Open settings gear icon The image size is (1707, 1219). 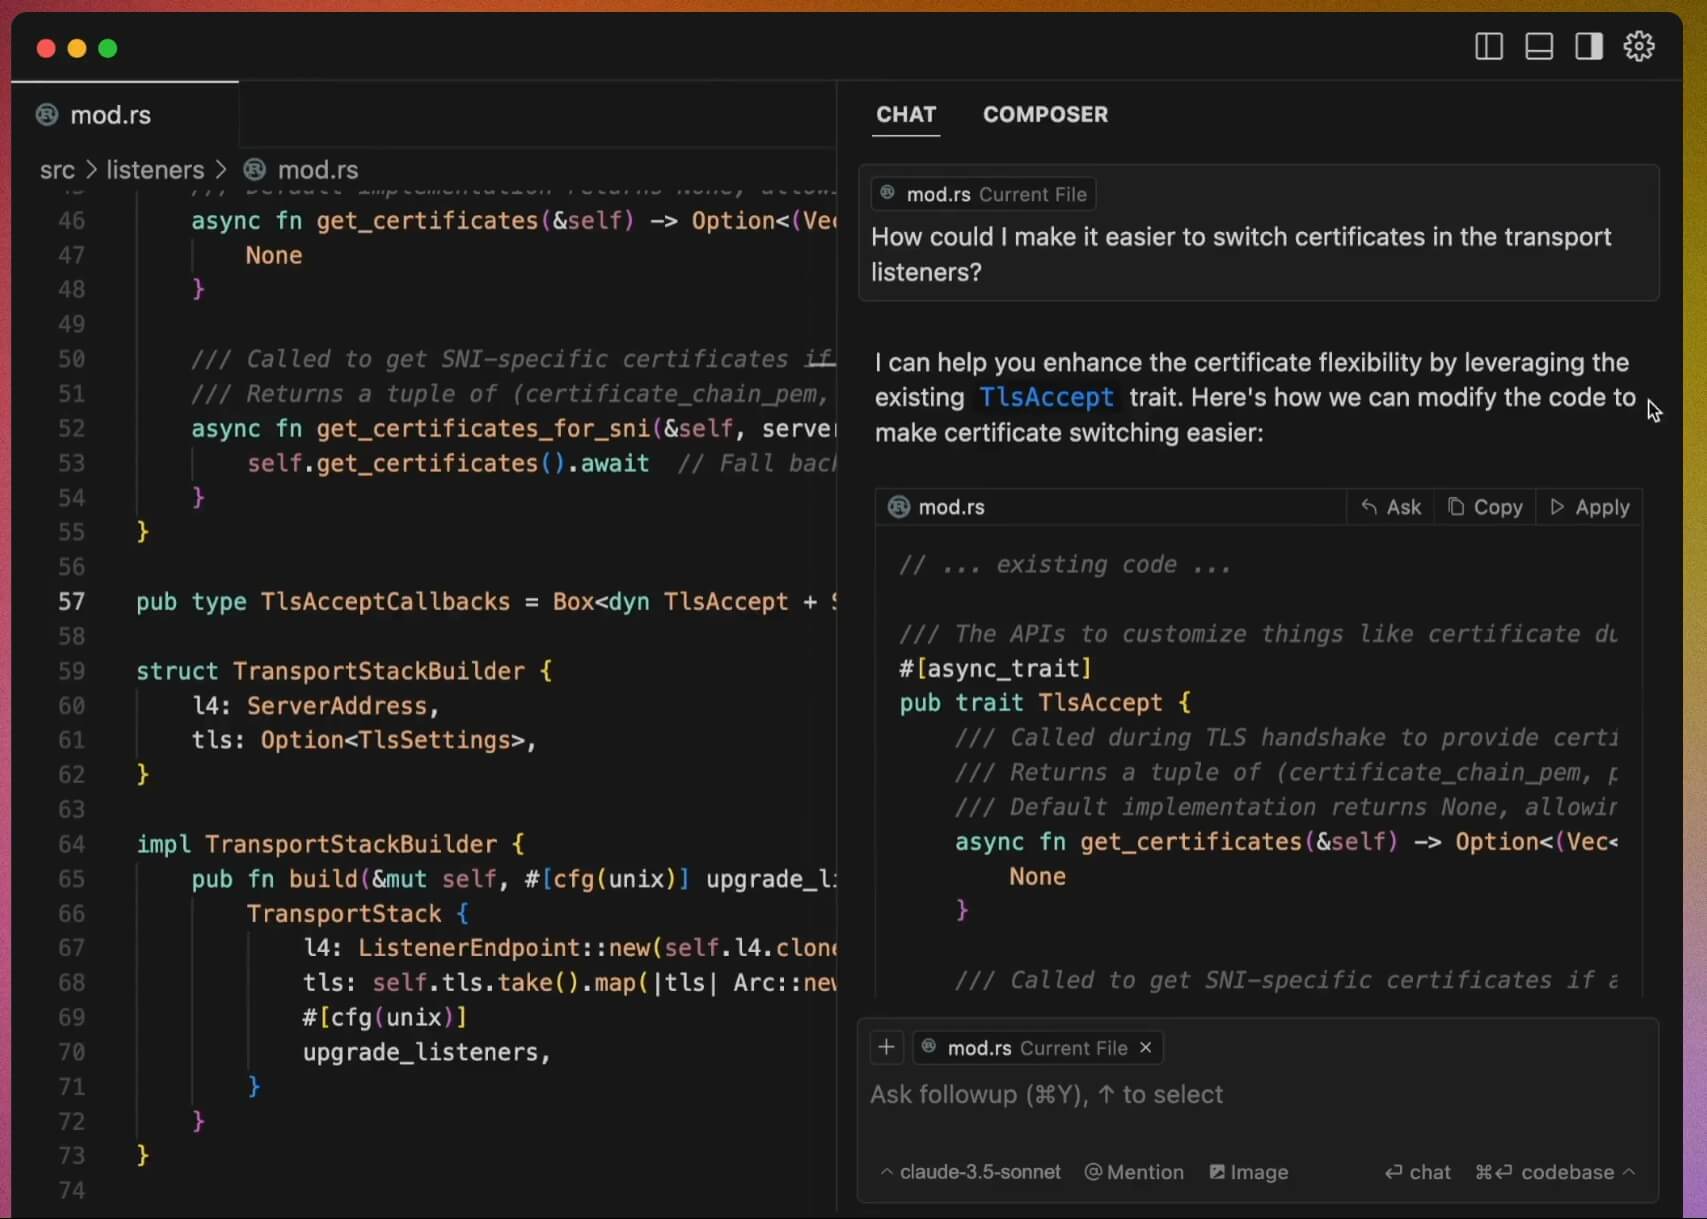1639,47
